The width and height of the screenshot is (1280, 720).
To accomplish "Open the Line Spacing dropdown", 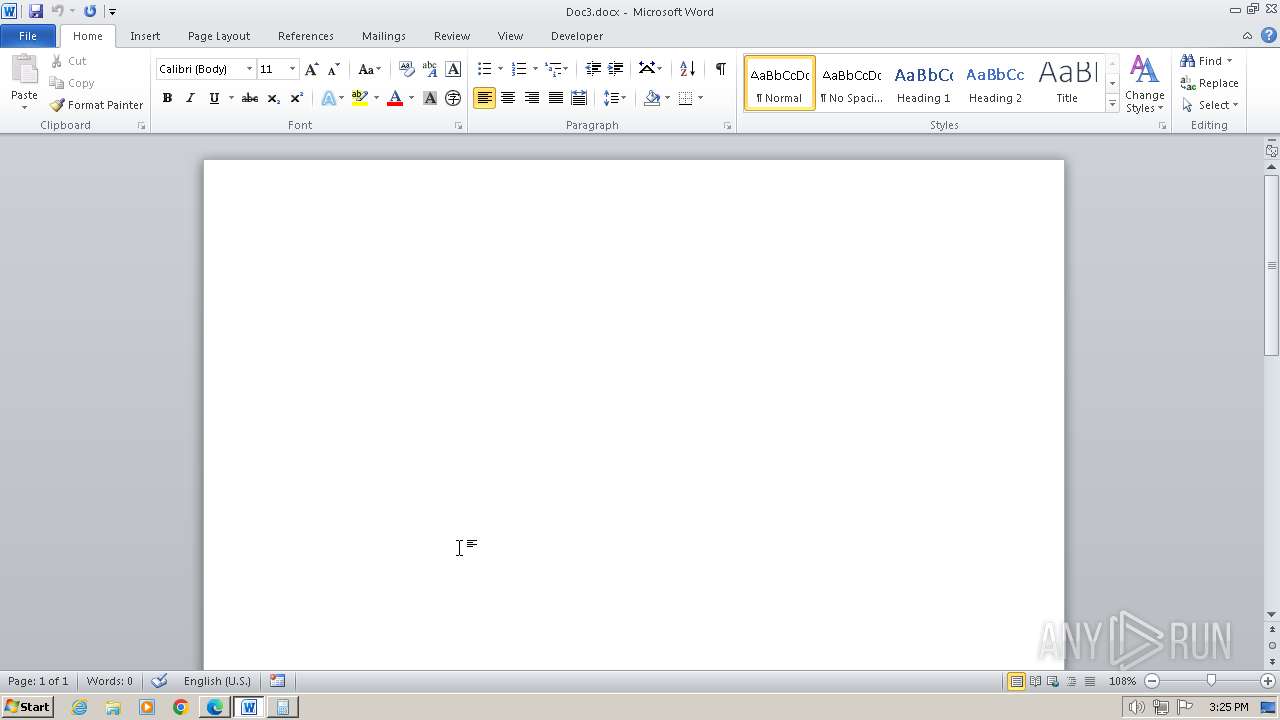I will pyautogui.click(x=614, y=98).
